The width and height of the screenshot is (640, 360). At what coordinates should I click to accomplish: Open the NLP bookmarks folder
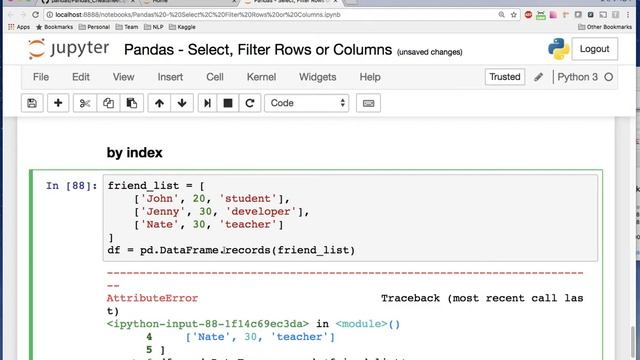[154, 27]
